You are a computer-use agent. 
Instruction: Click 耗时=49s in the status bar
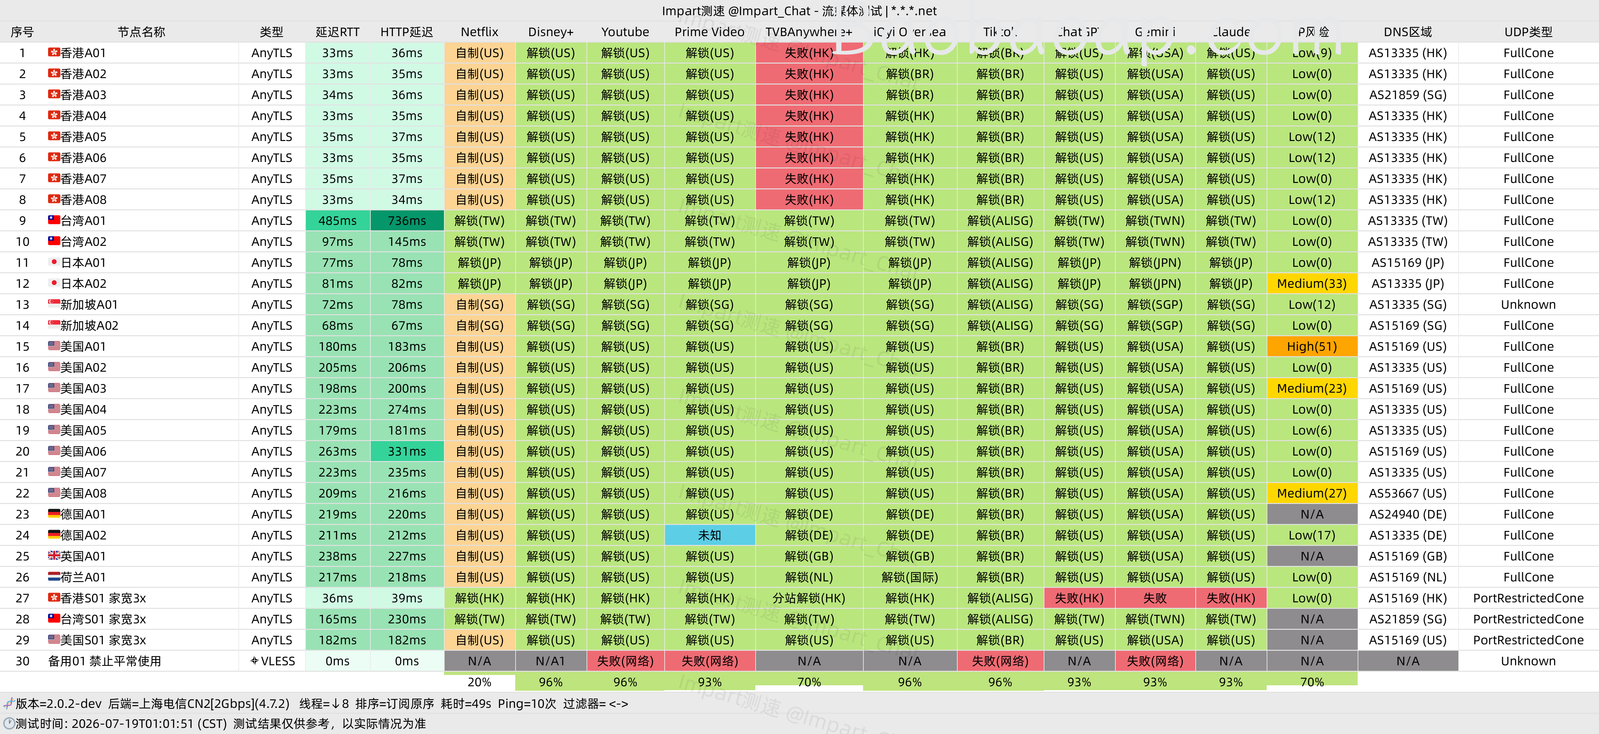click(x=465, y=704)
